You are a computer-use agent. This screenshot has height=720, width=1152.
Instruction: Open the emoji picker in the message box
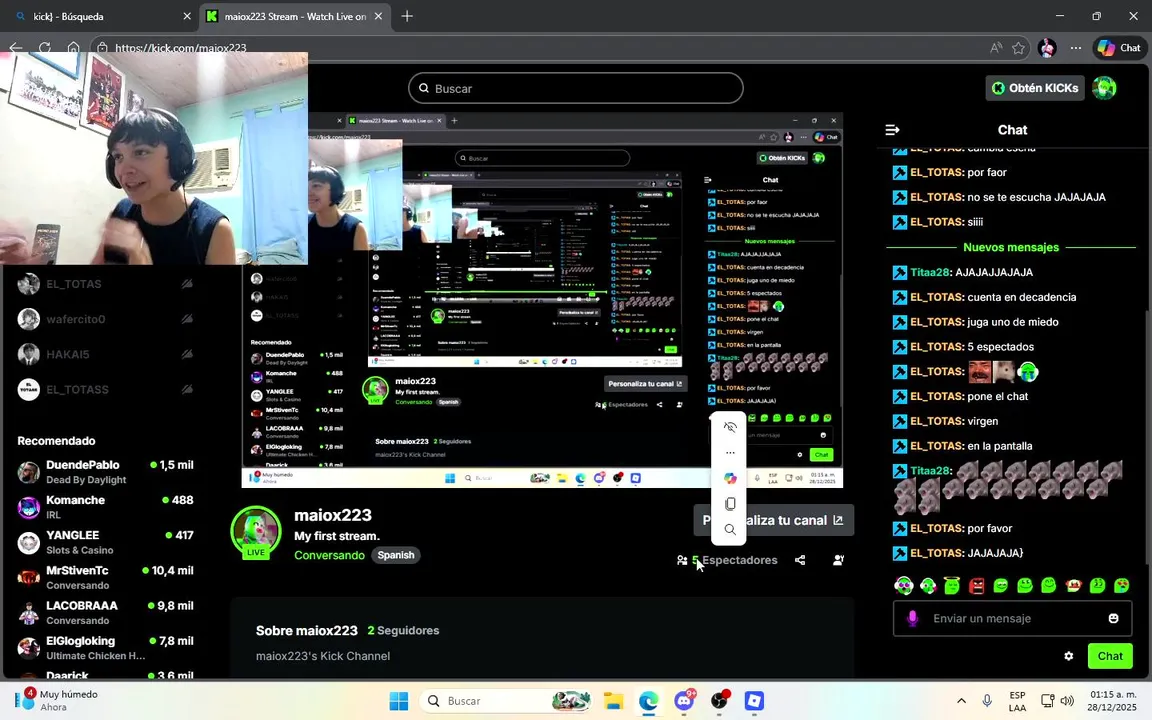pos(1113,619)
